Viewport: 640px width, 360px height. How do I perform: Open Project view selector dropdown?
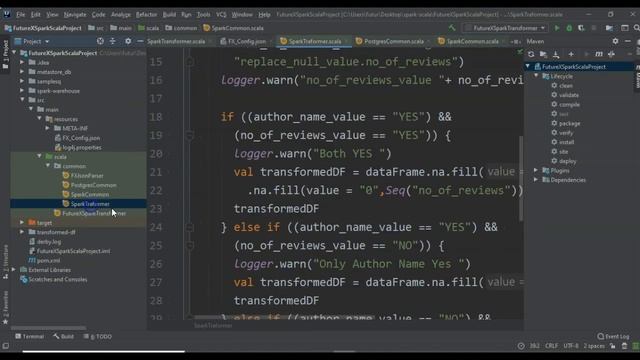32,41
